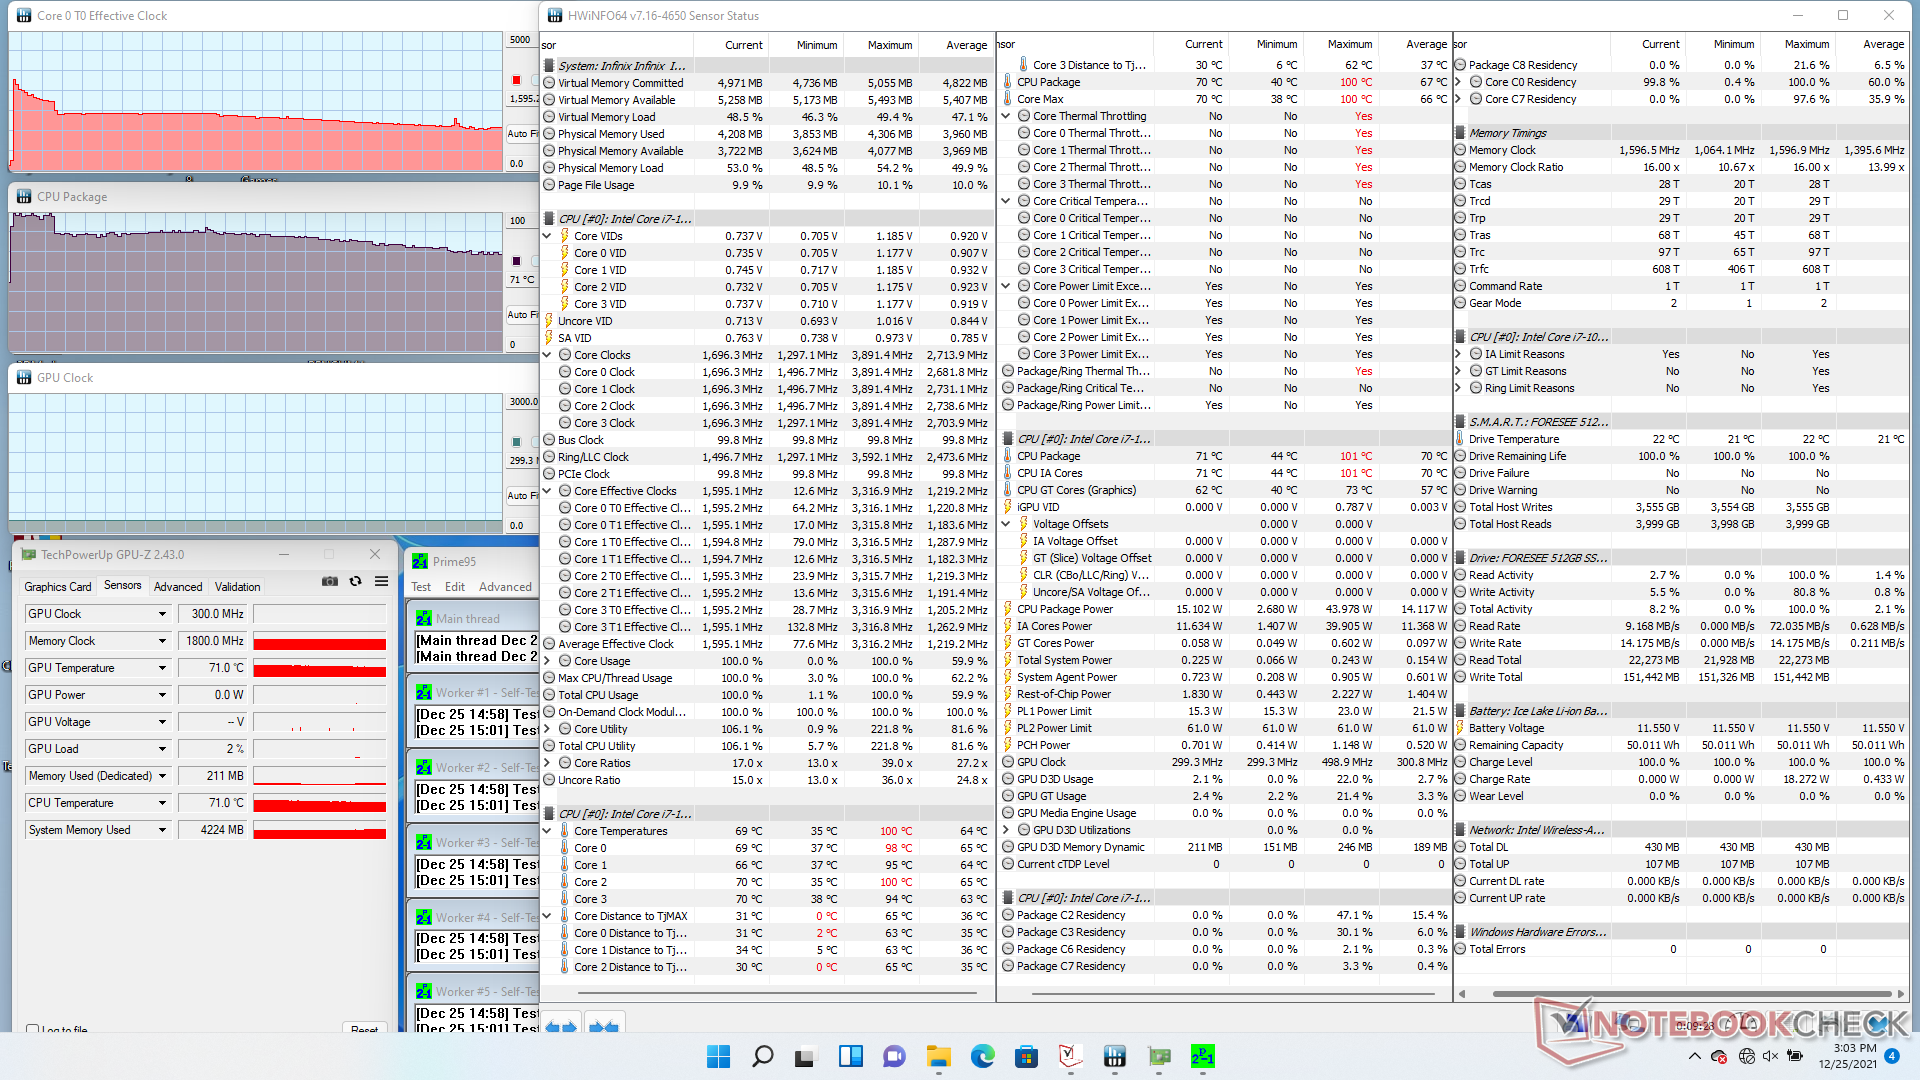Click HWiNFO left-right blue arrows button

[x=561, y=1026]
